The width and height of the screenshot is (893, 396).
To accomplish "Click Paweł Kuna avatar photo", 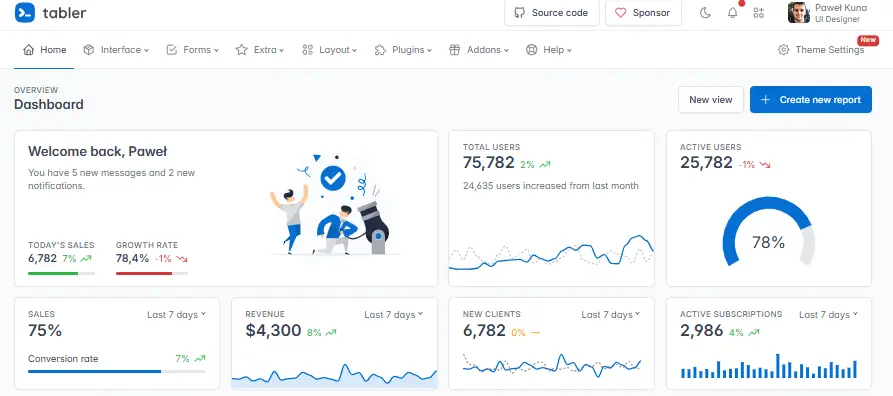I will 798,13.
